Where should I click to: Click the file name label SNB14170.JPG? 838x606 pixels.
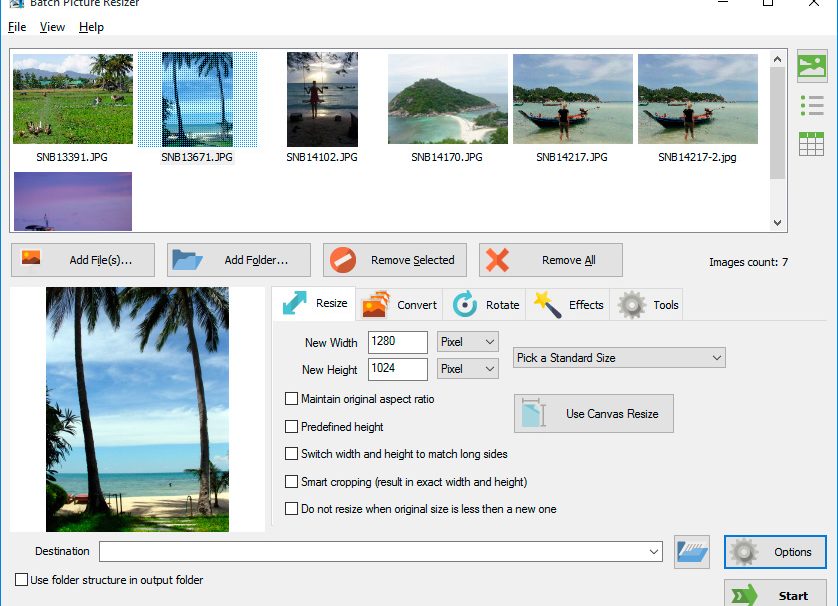(x=447, y=157)
